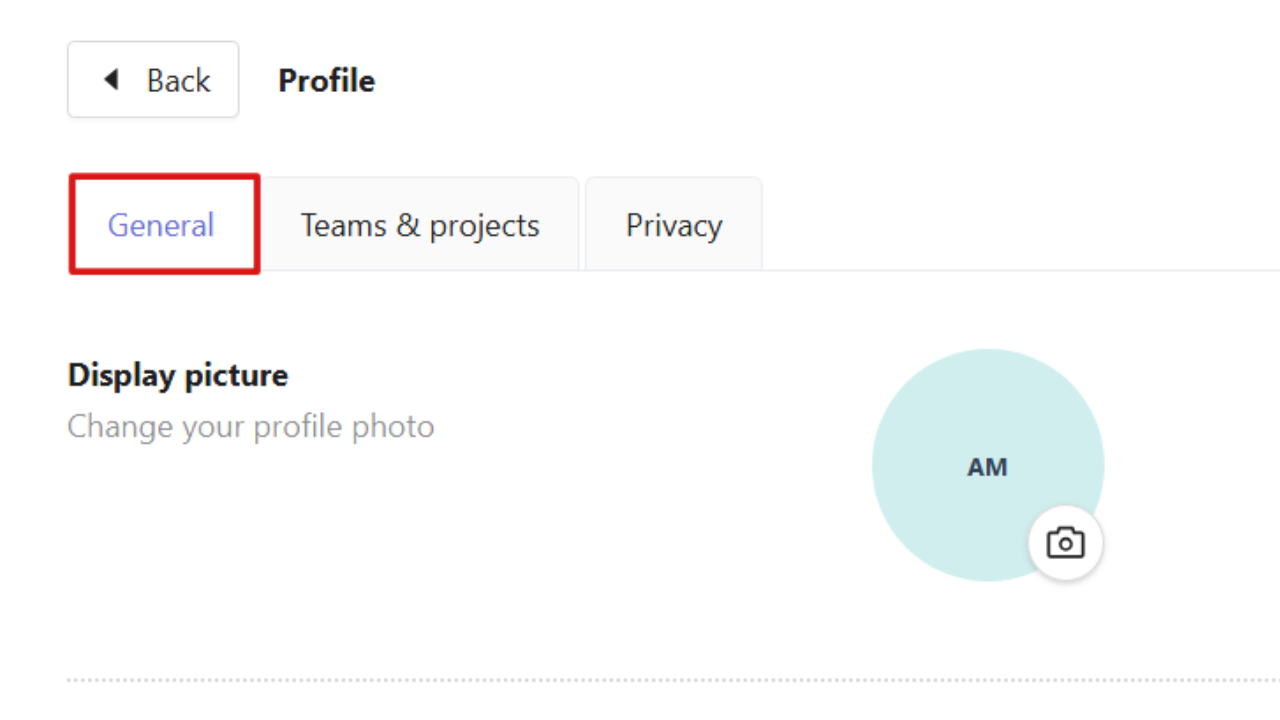
Task: Switch to the Teams & projects tab
Action: click(420, 225)
